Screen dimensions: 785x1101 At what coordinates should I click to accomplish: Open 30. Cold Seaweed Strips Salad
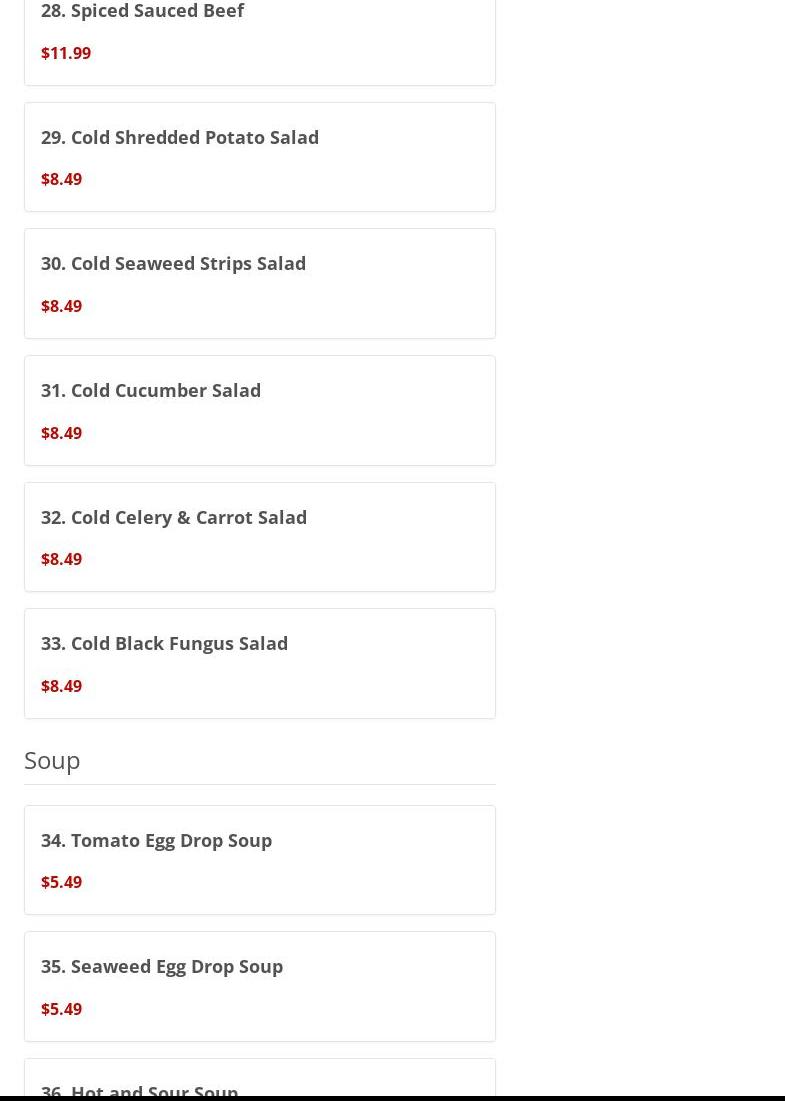pyautogui.click(x=173, y=263)
